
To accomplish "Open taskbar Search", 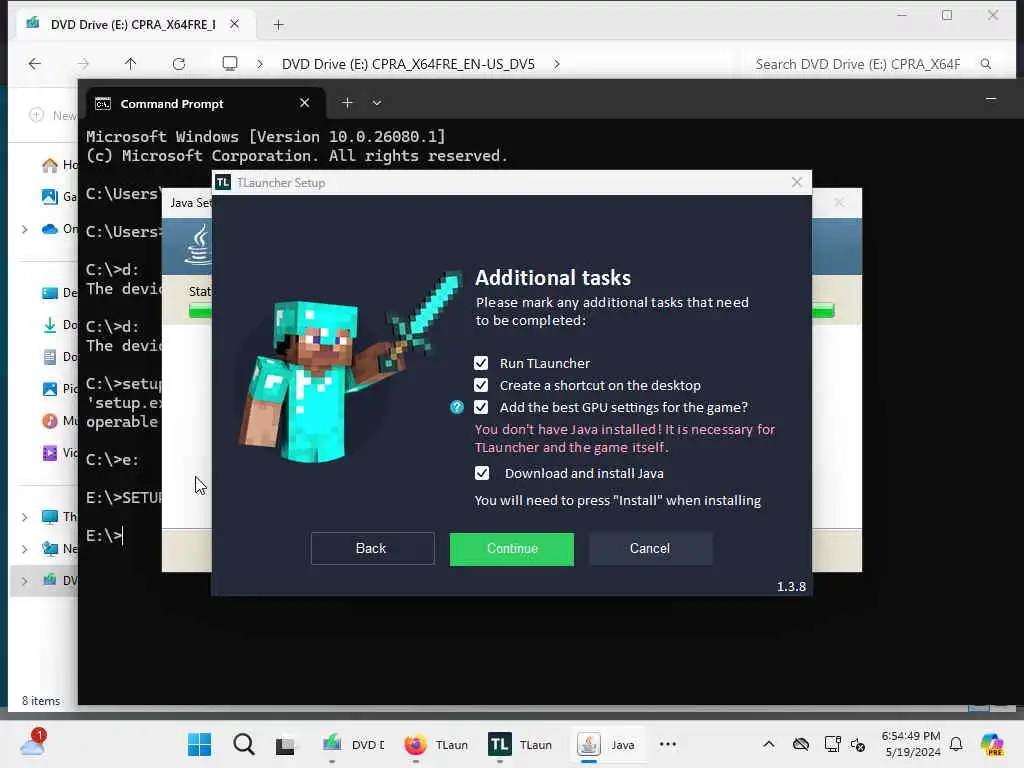I will (x=244, y=744).
